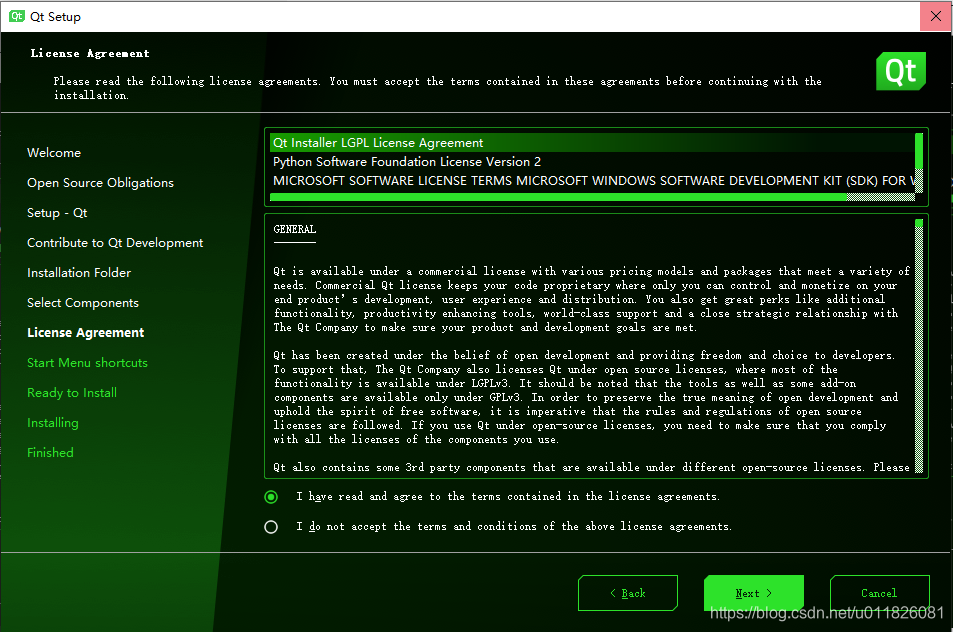
Task: Cancel the Qt installation
Action: click(879, 592)
